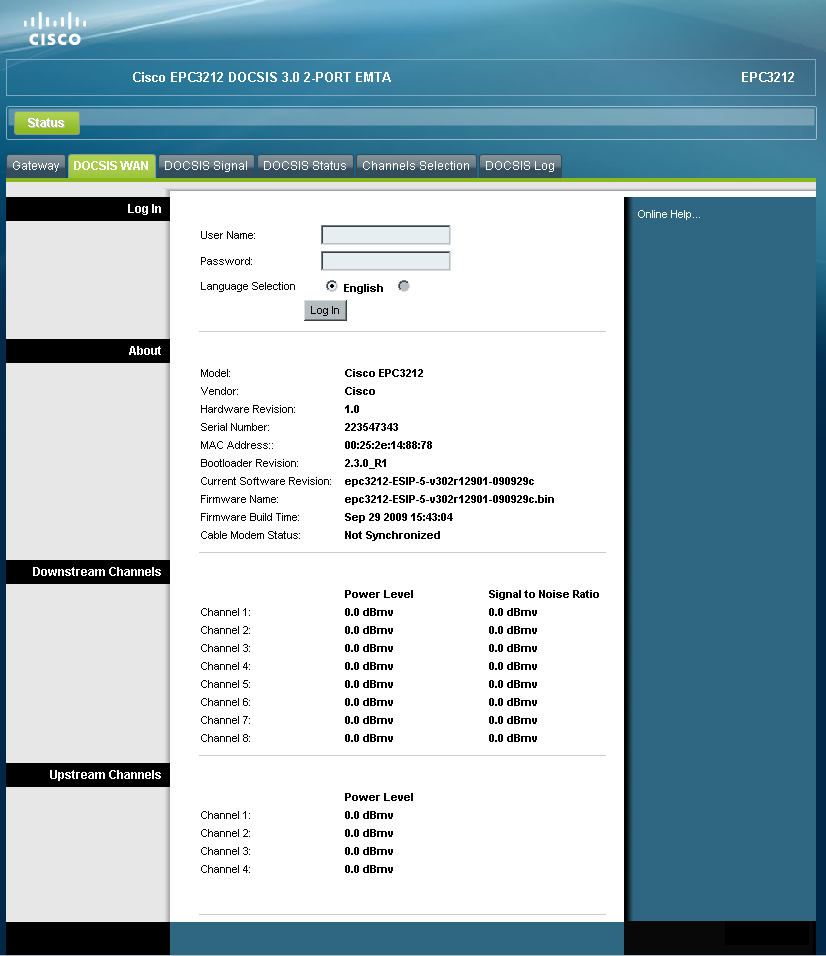Click the model value Cisco EPC3212
Viewport: 826px width, 956px height.
[x=384, y=373]
